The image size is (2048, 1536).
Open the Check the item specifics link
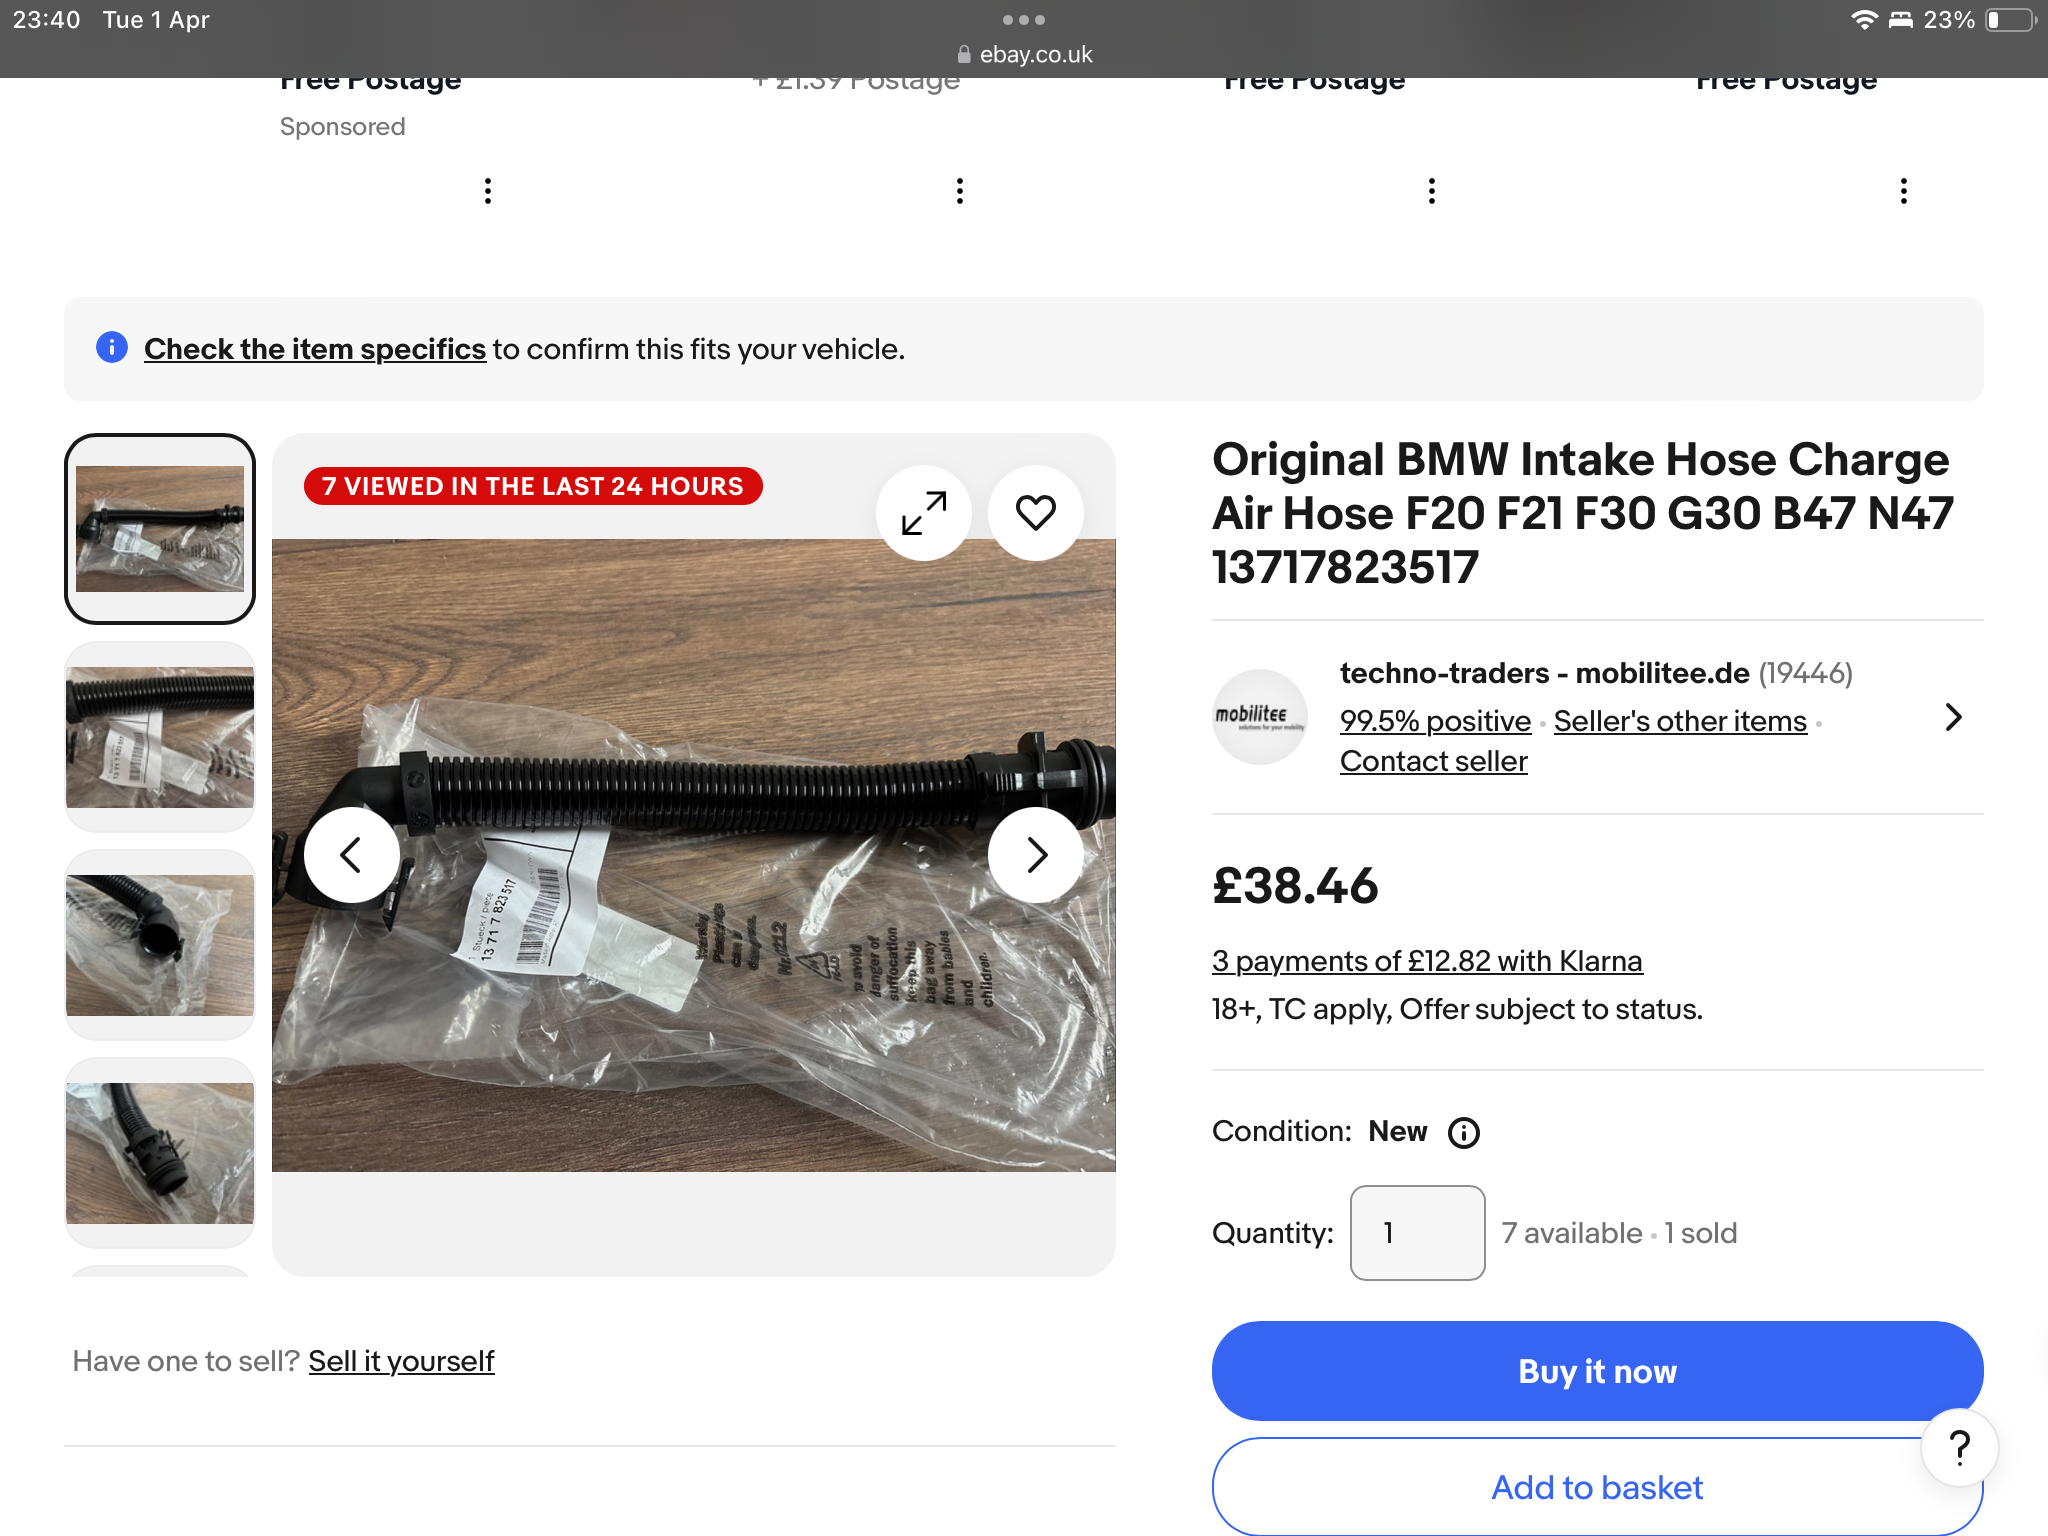pyautogui.click(x=315, y=349)
